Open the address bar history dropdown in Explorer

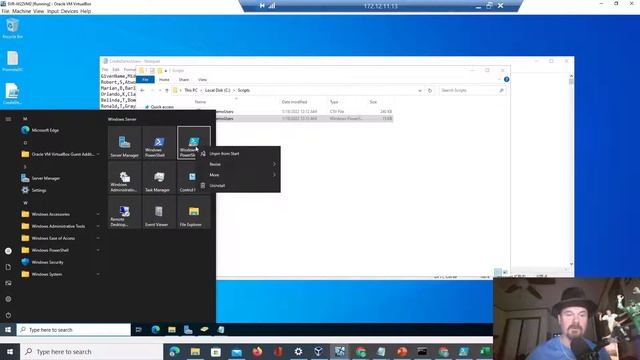pyautogui.click(x=420, y=90)
